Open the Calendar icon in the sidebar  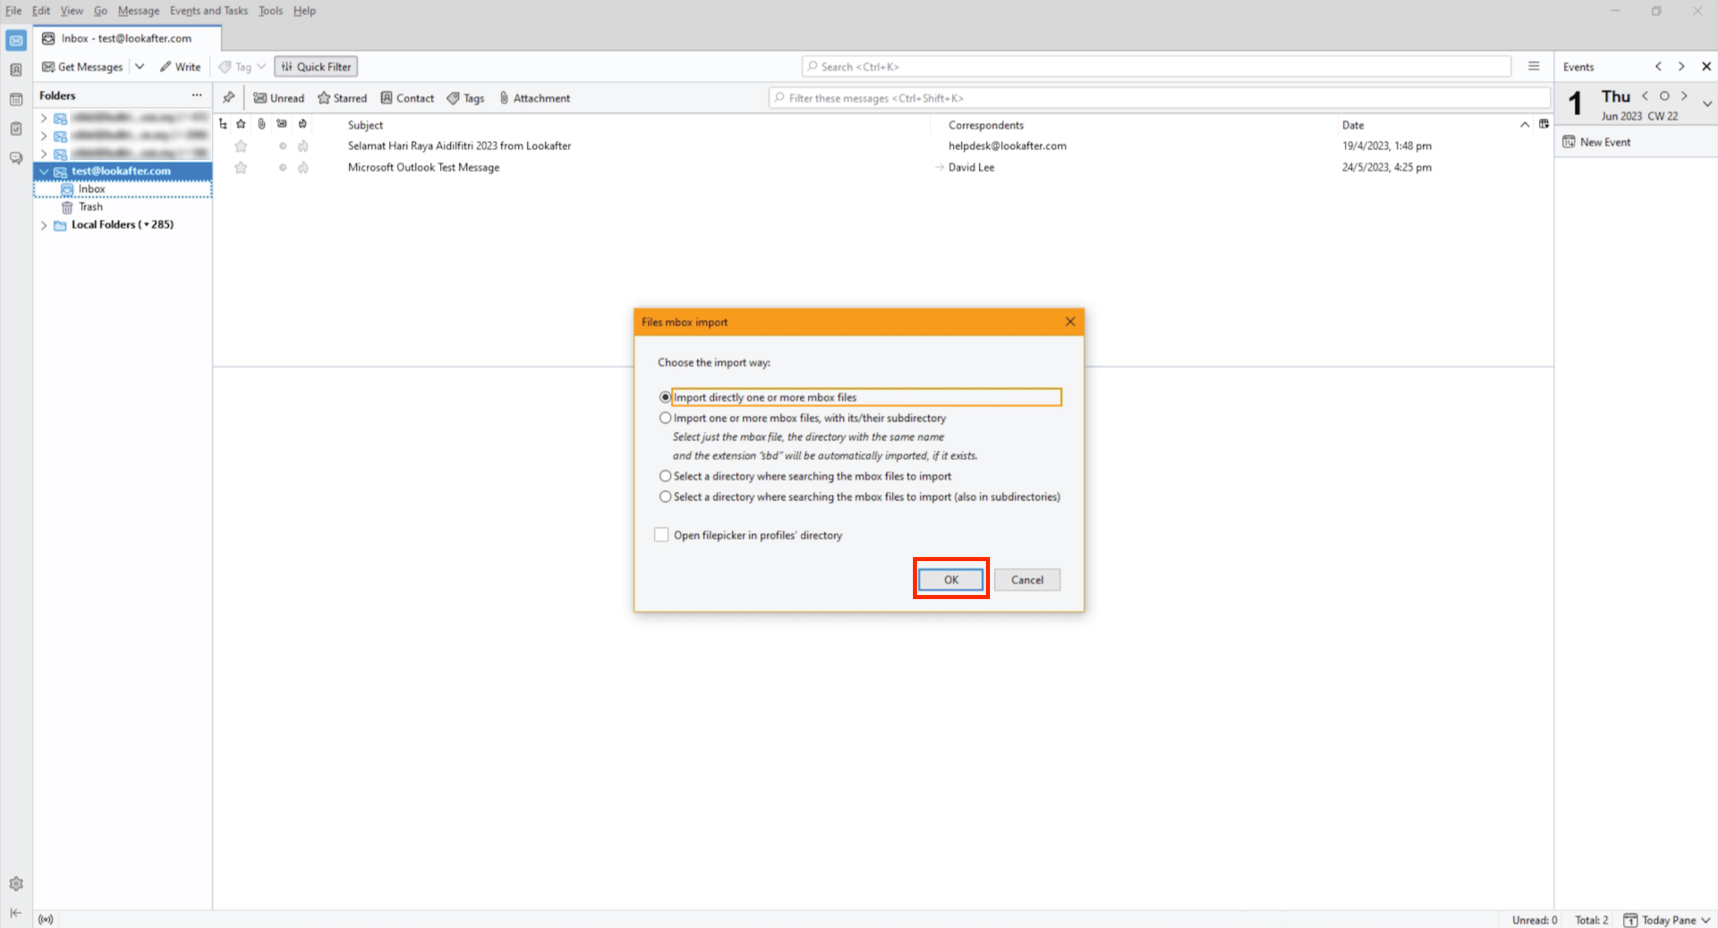click(16, 99)
